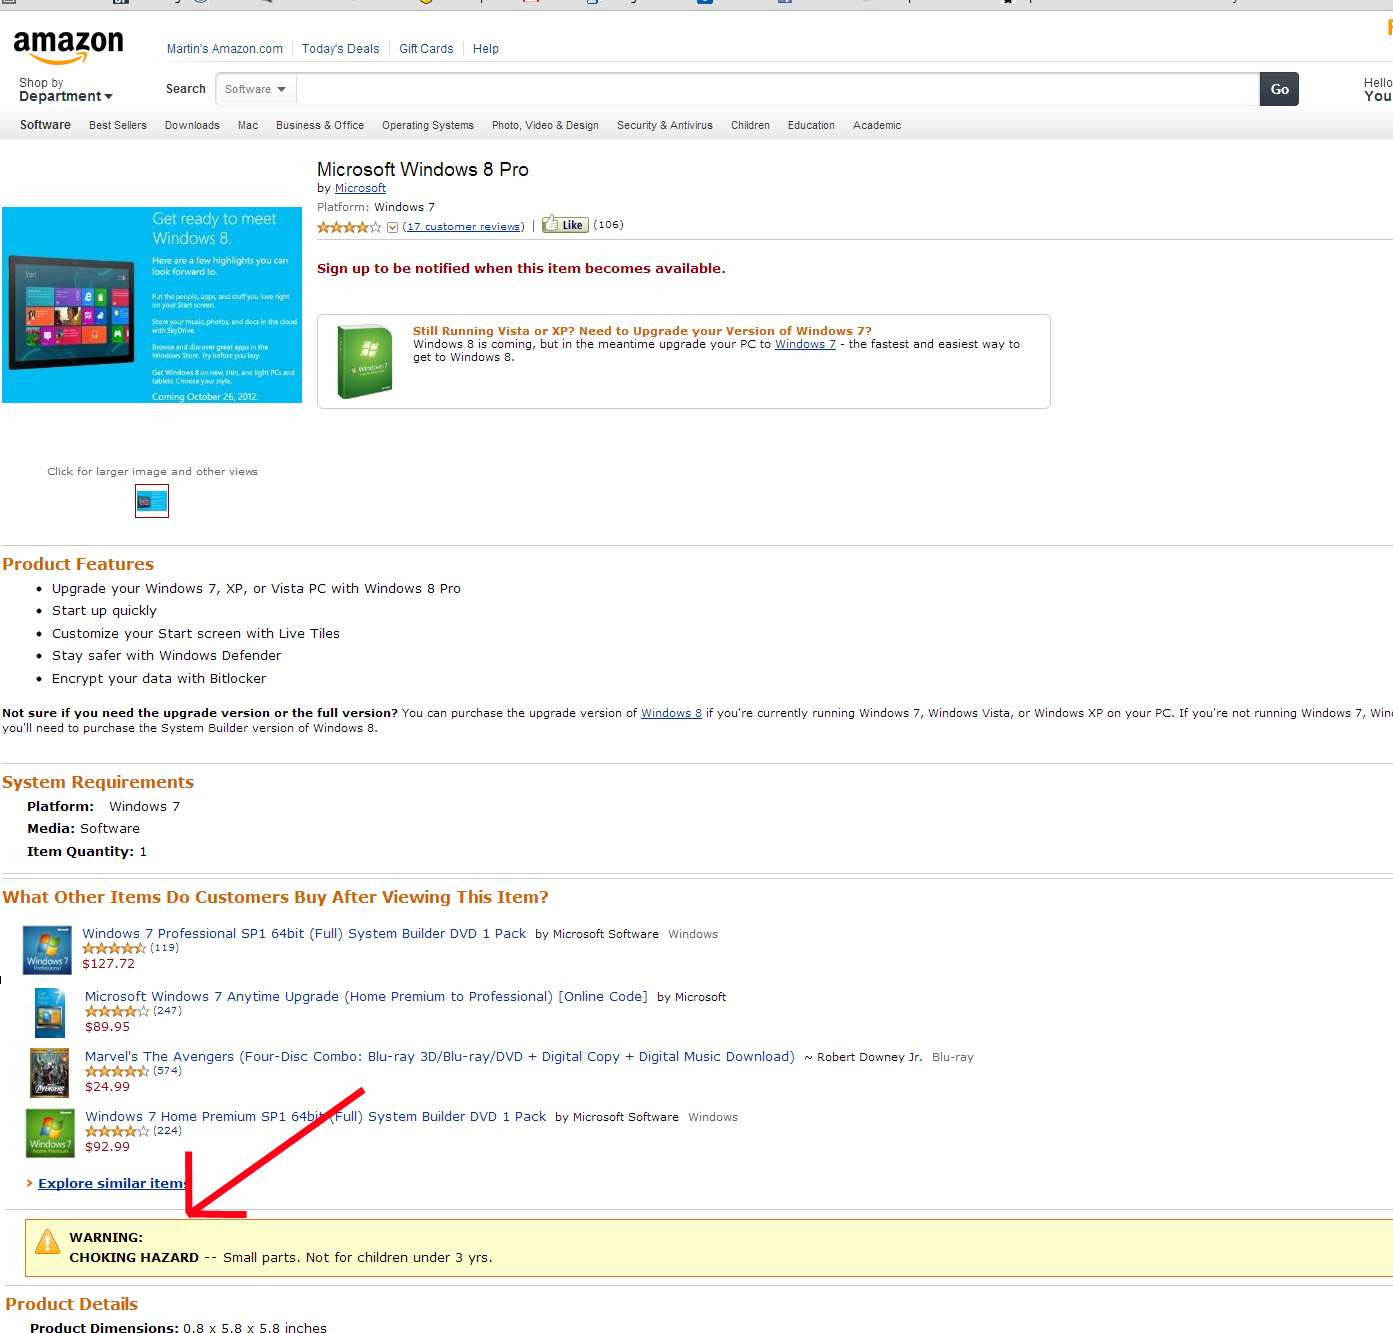Click the green Windows 7 box image

365,361
